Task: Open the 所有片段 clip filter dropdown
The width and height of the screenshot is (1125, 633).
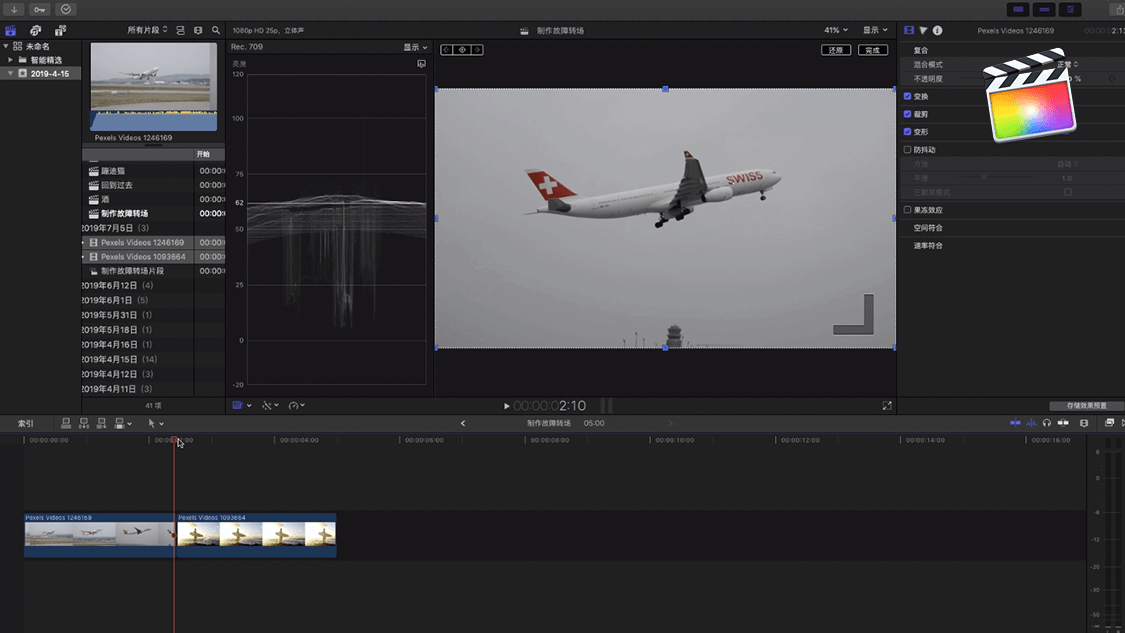Action: point(146,31)
